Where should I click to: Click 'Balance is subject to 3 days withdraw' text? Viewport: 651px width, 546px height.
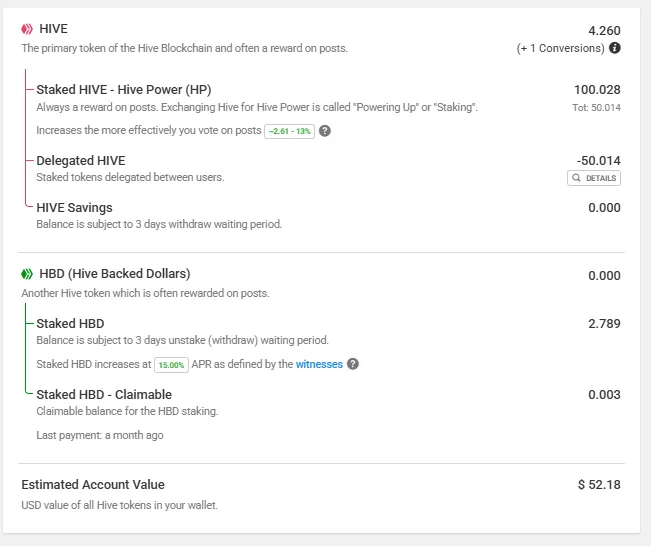click(159, 224)
